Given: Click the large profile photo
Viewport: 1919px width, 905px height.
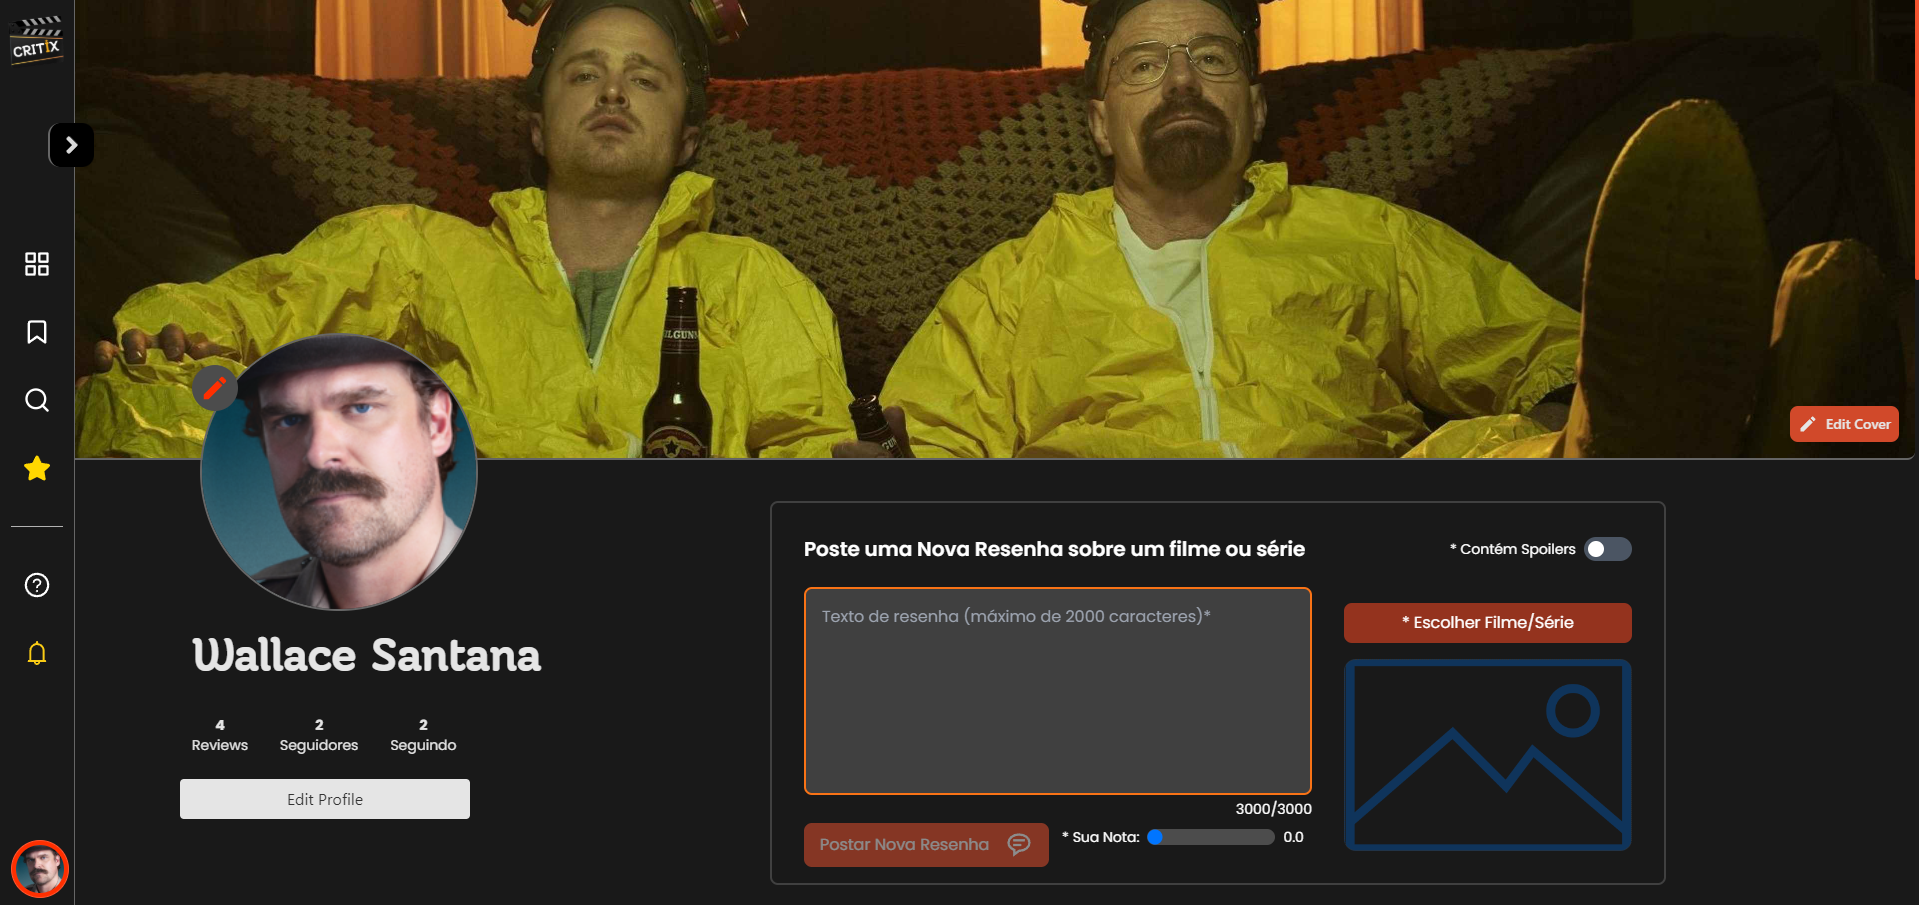Looking at the screenshot, I should tap(339, 472).
